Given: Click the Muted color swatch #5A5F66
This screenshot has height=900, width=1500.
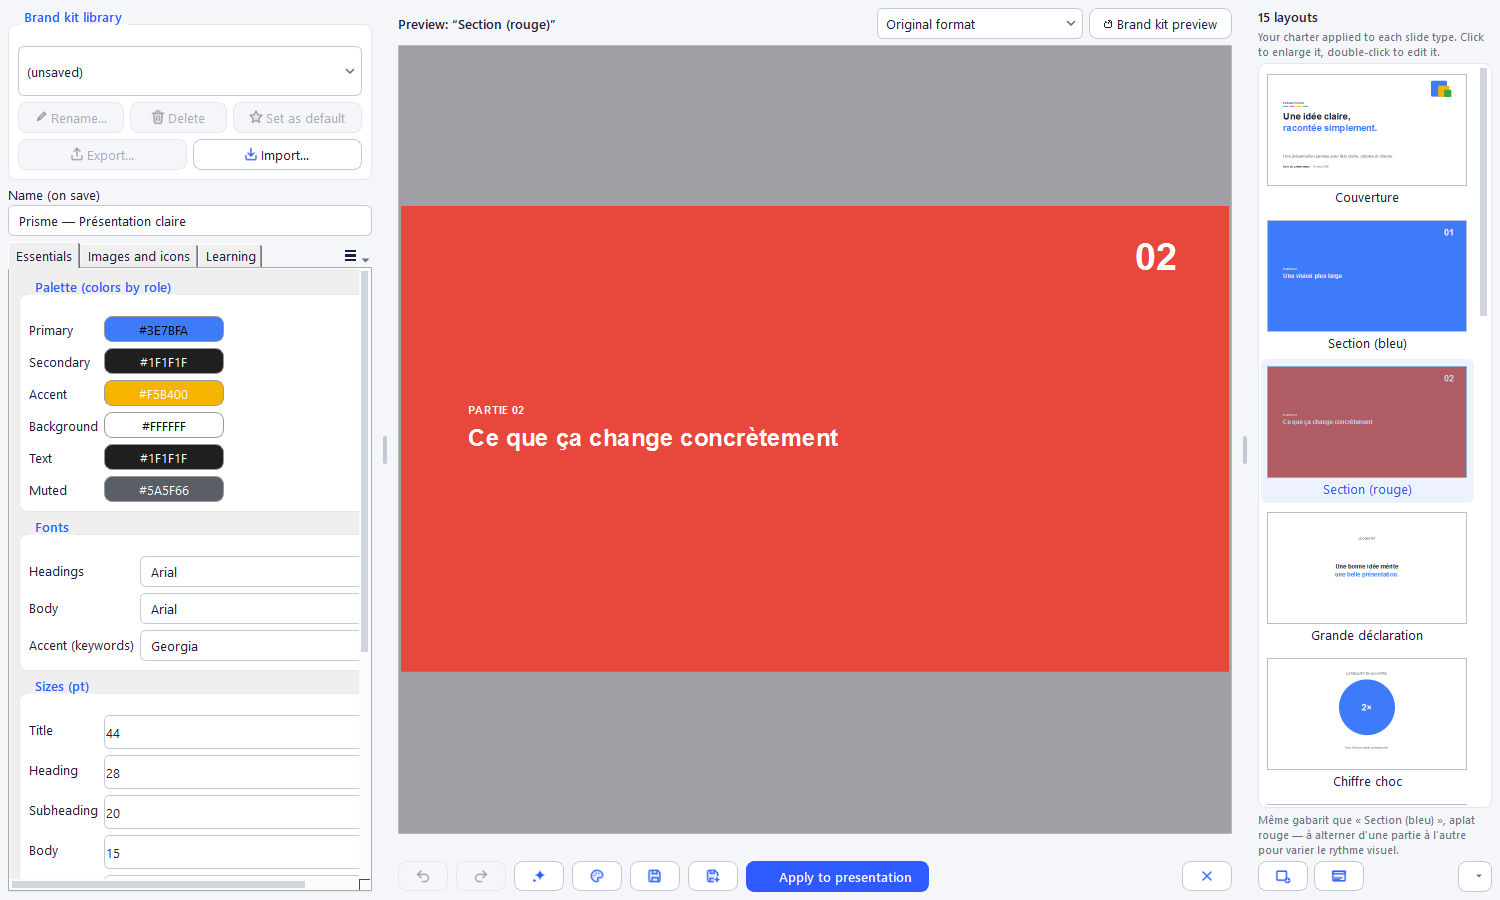Looking at the screenshot, I should tap(164, 490).
